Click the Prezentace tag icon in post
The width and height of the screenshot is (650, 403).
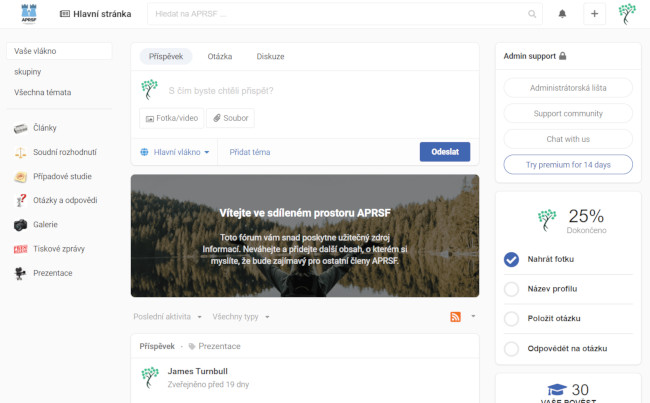click(x=192, y=346)
